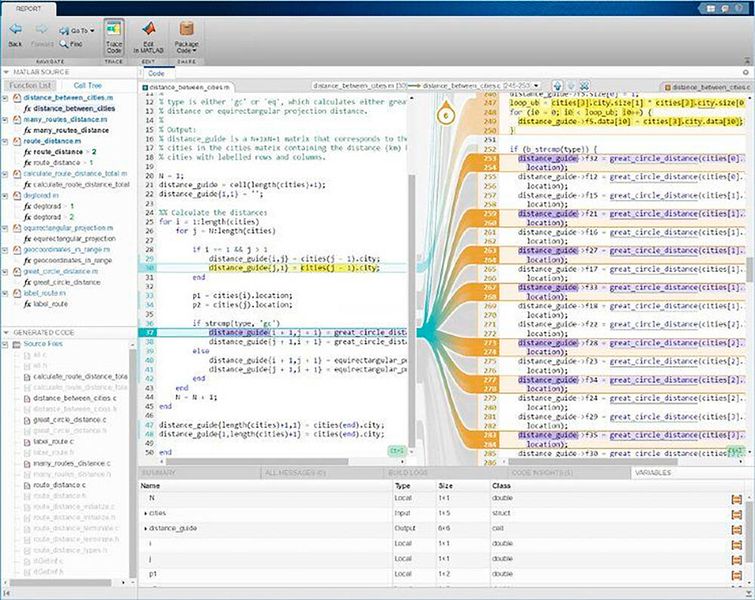
Task: Click the previous trace up-arrow icon
Action: [558, 86]
